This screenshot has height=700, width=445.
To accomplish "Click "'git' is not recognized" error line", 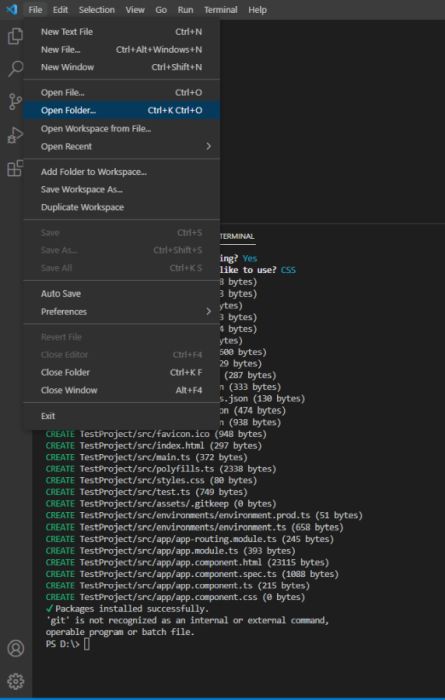I will tap(187, 621).
